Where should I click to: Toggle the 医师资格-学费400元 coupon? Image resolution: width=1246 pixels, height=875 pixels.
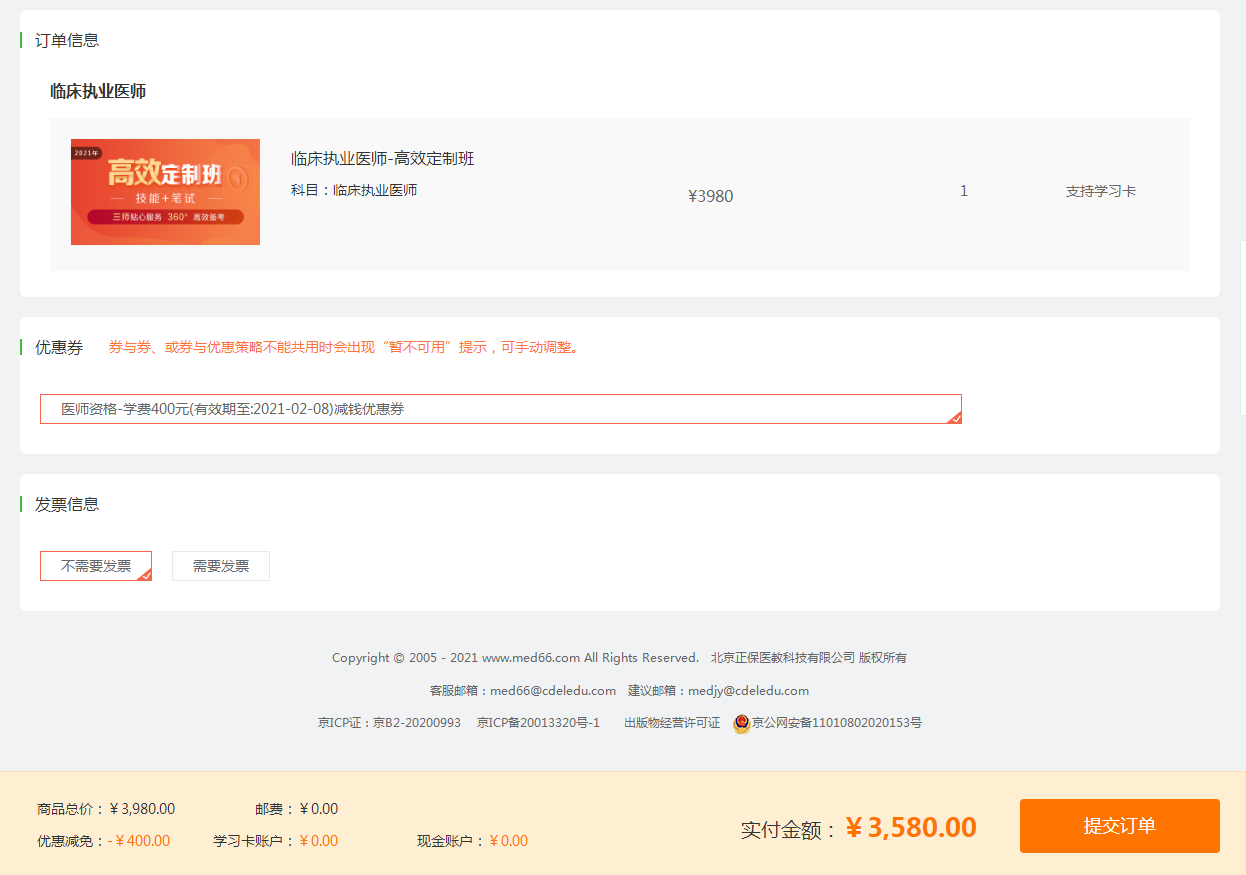(x=500, y=409)
